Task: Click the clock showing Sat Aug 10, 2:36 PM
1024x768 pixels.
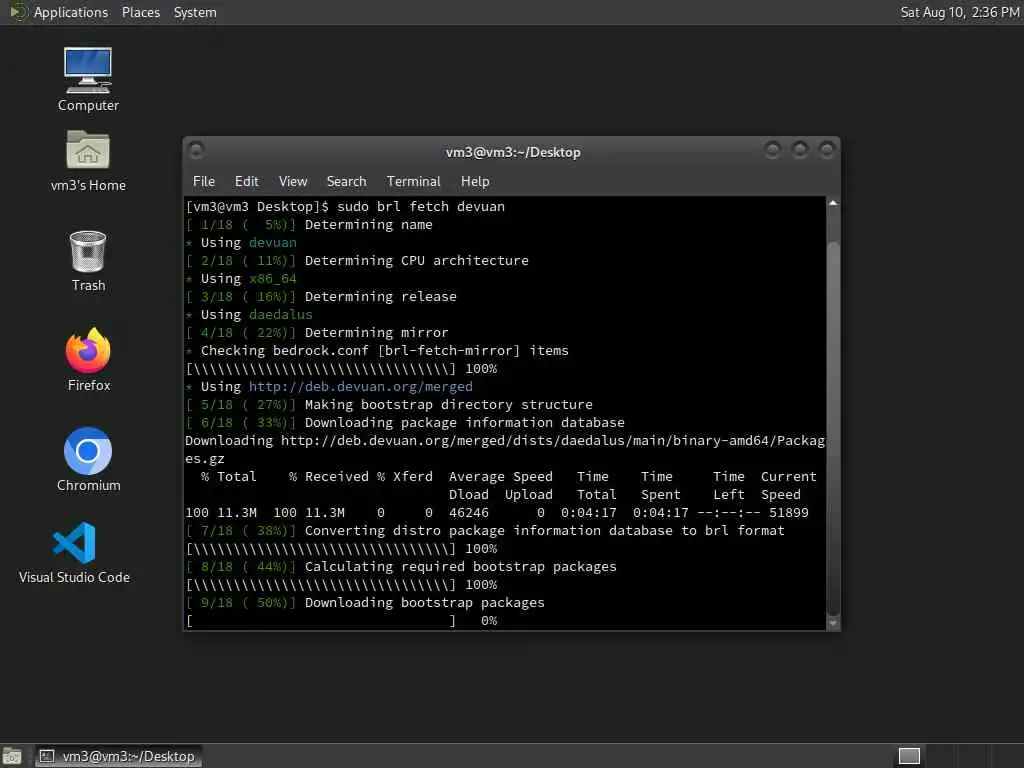Action: (959, 12)
